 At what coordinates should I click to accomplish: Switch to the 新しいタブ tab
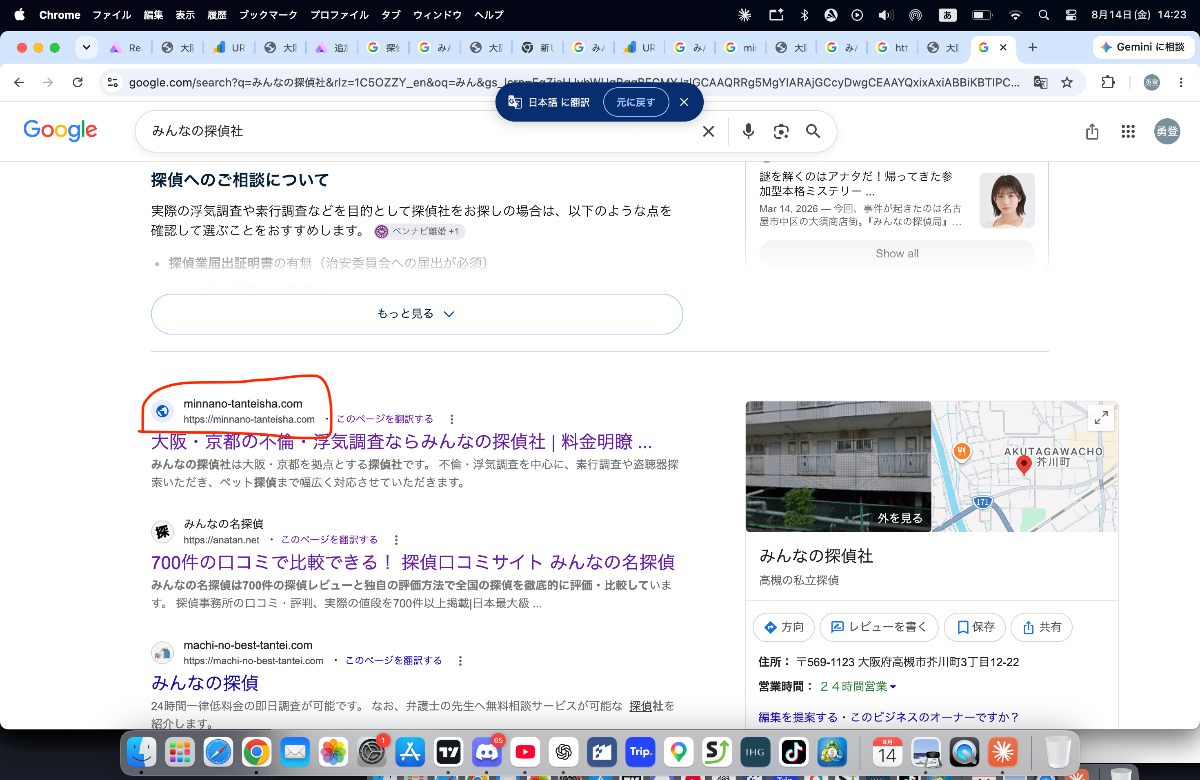point(539,47)
